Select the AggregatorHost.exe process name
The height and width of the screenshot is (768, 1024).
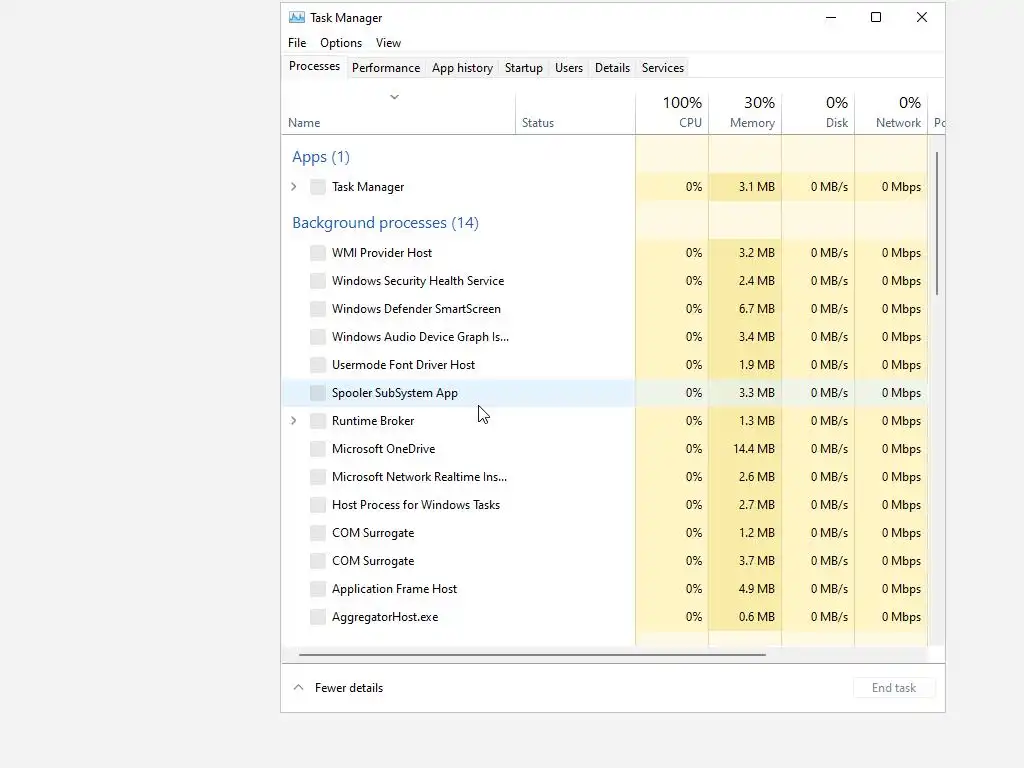385,617
